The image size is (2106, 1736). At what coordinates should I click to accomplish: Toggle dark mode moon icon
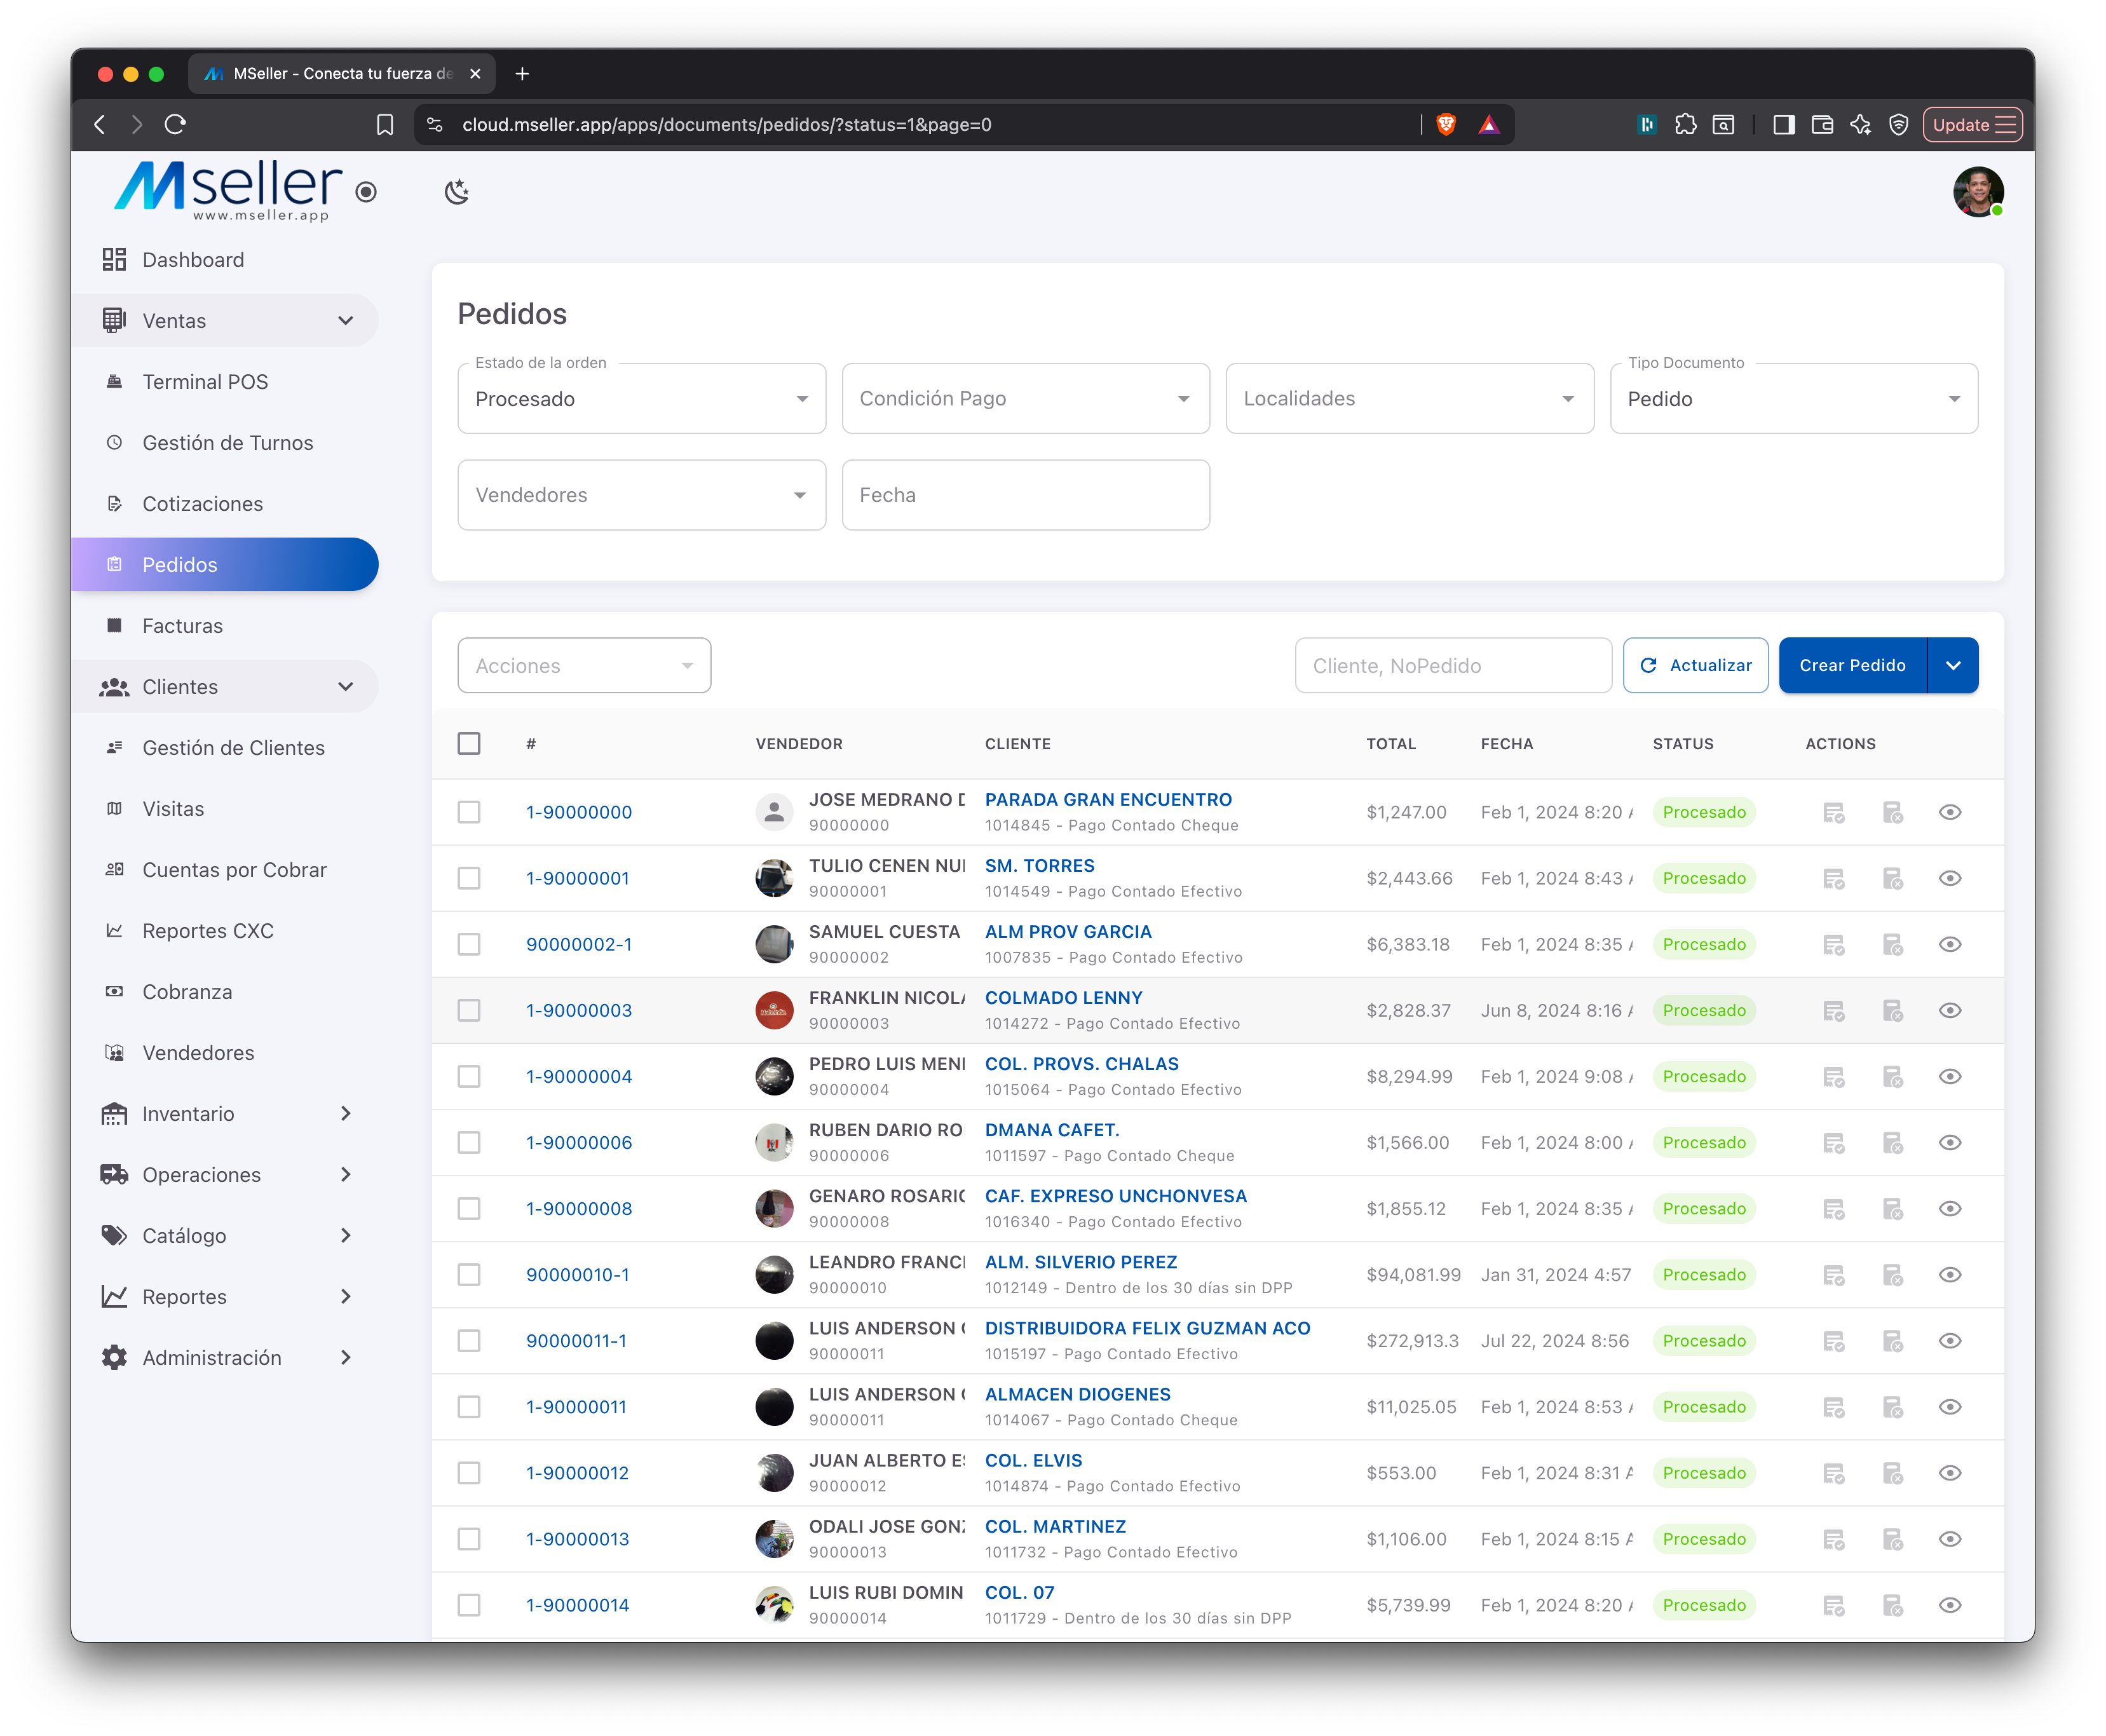coord(457,191)
